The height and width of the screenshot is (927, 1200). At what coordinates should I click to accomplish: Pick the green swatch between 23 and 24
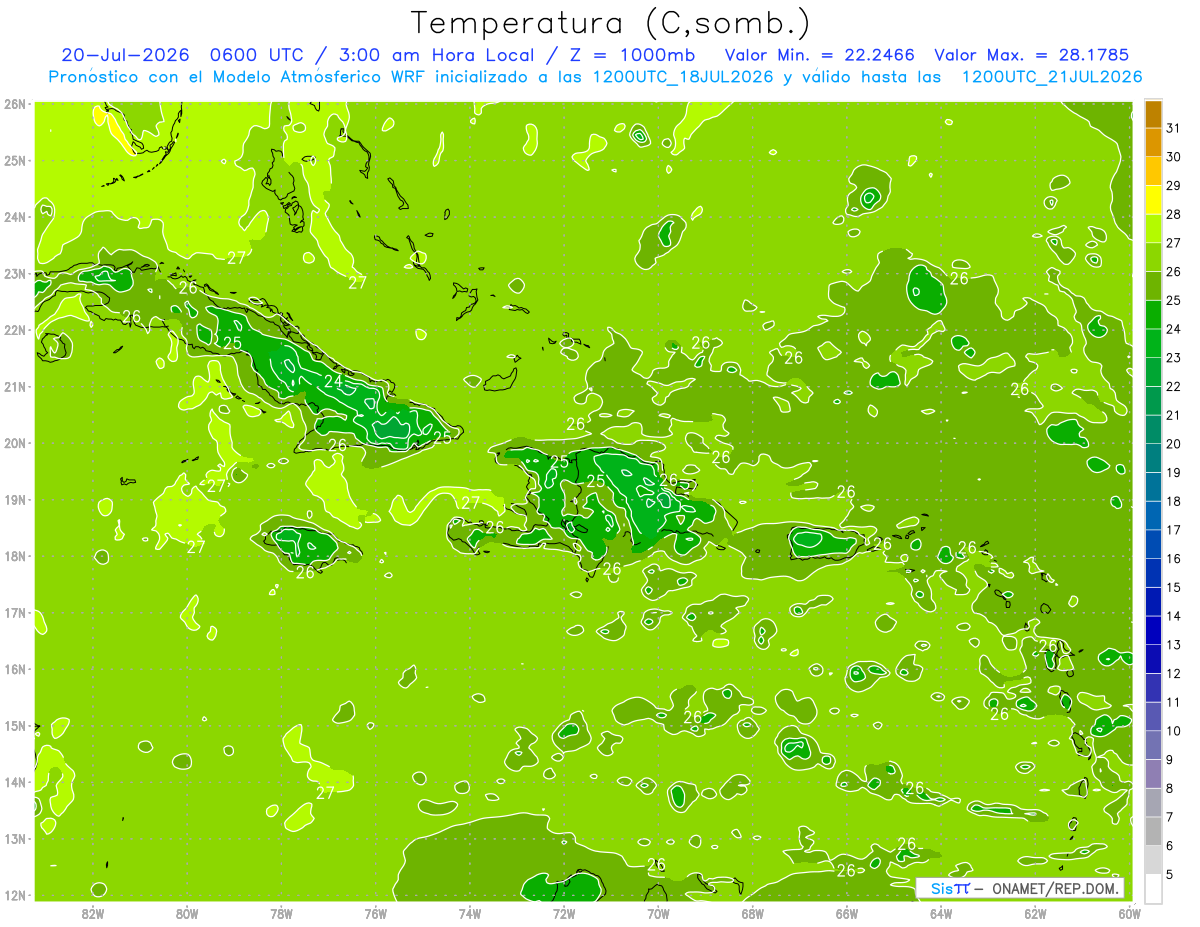click(1154, 343)
